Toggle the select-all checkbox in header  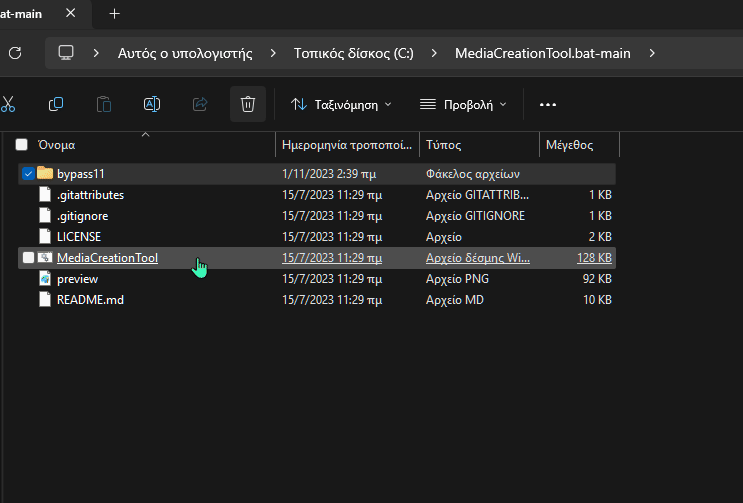click(x=21, y=144)
